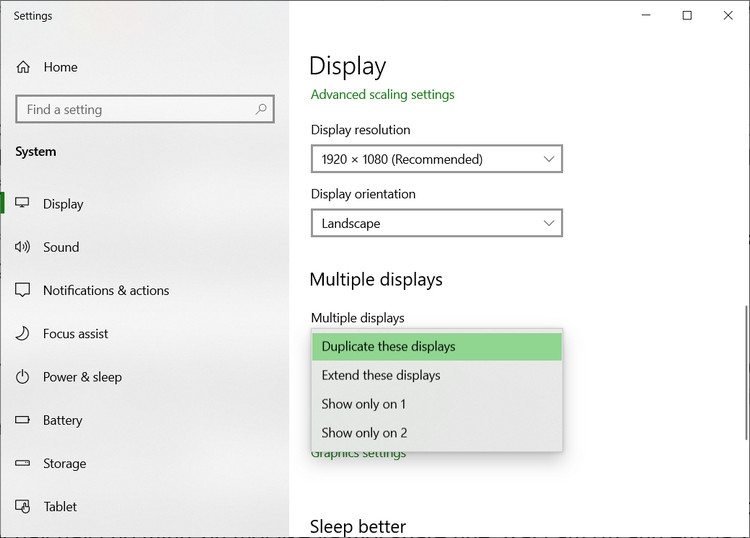Click the Sound speaker icon
The height and width of the screenshot is (538, 750).
point(22,247)
